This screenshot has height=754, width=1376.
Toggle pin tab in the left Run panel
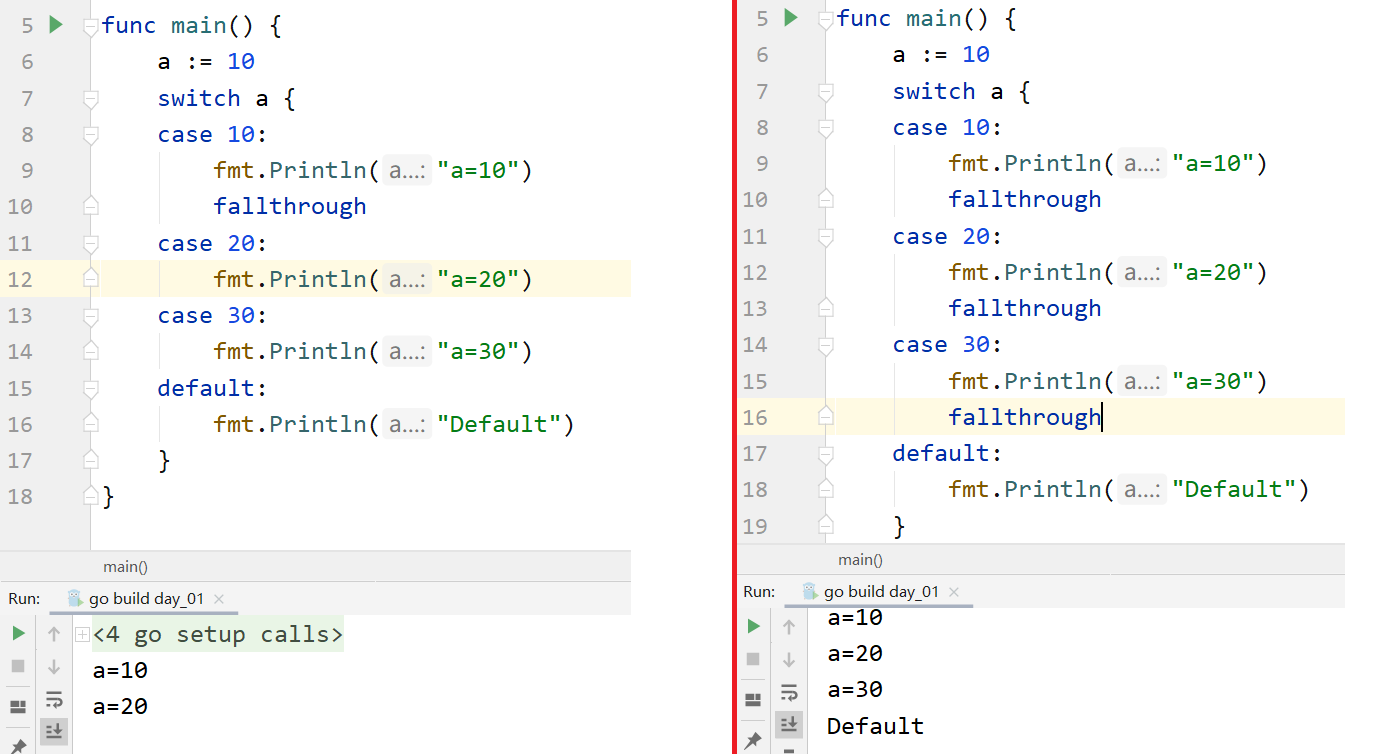18,745
